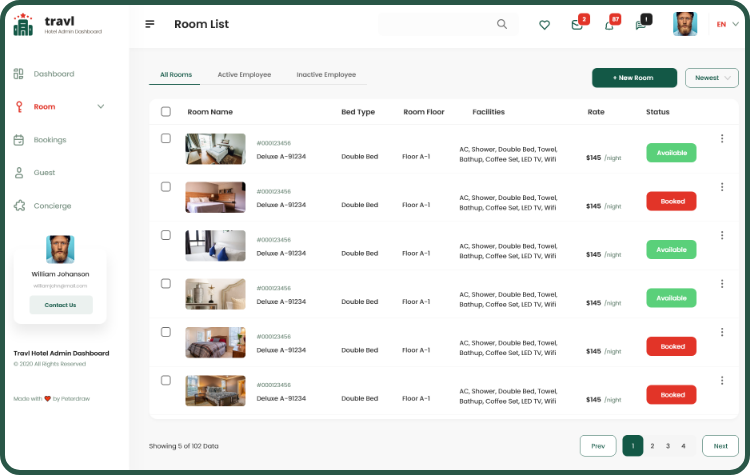Select all rooms with the header checkbox

tap(166, 111)
